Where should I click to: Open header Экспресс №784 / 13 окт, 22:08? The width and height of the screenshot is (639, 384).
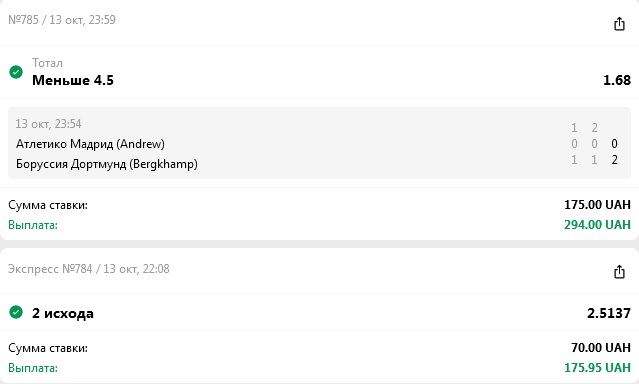point(88,269)
